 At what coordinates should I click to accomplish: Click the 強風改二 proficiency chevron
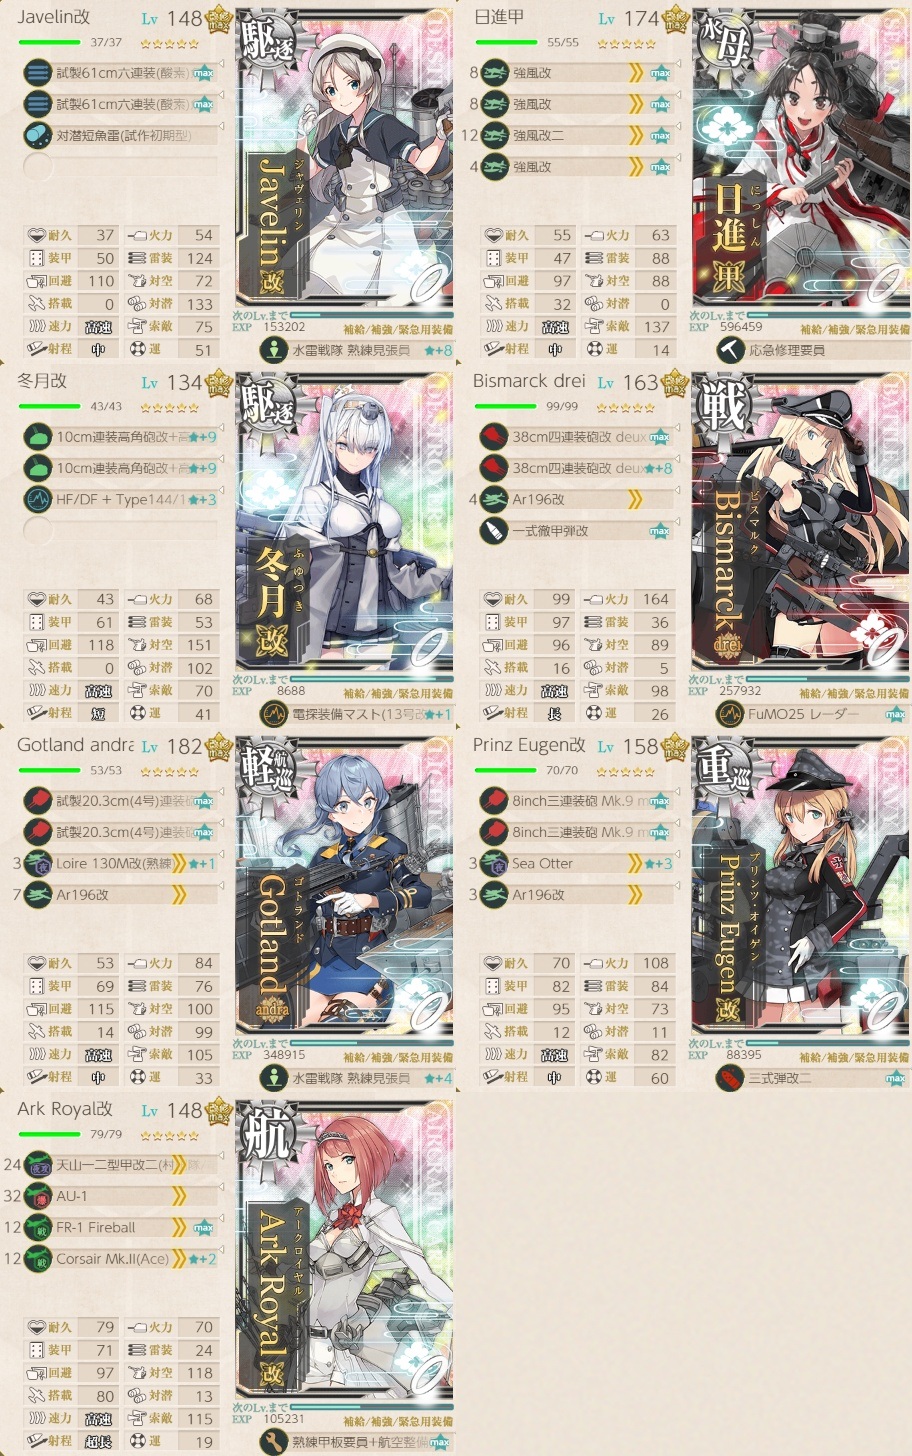click(x=636, y=135)
